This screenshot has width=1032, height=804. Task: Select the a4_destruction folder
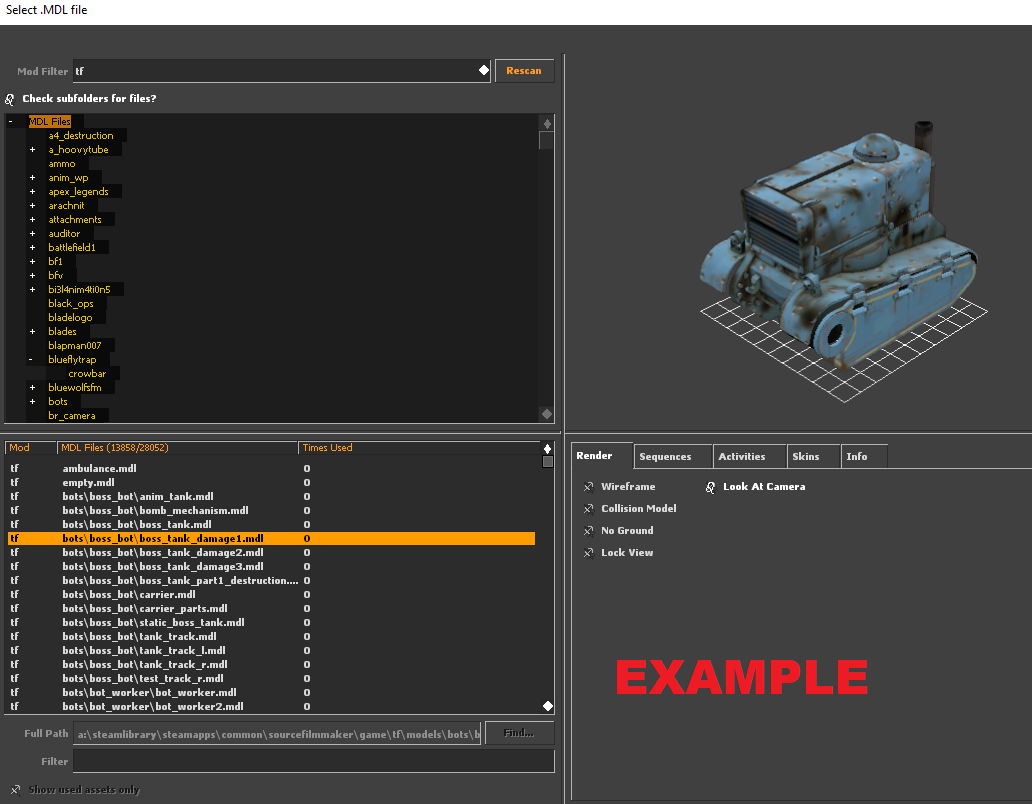(x=81, y=136)
